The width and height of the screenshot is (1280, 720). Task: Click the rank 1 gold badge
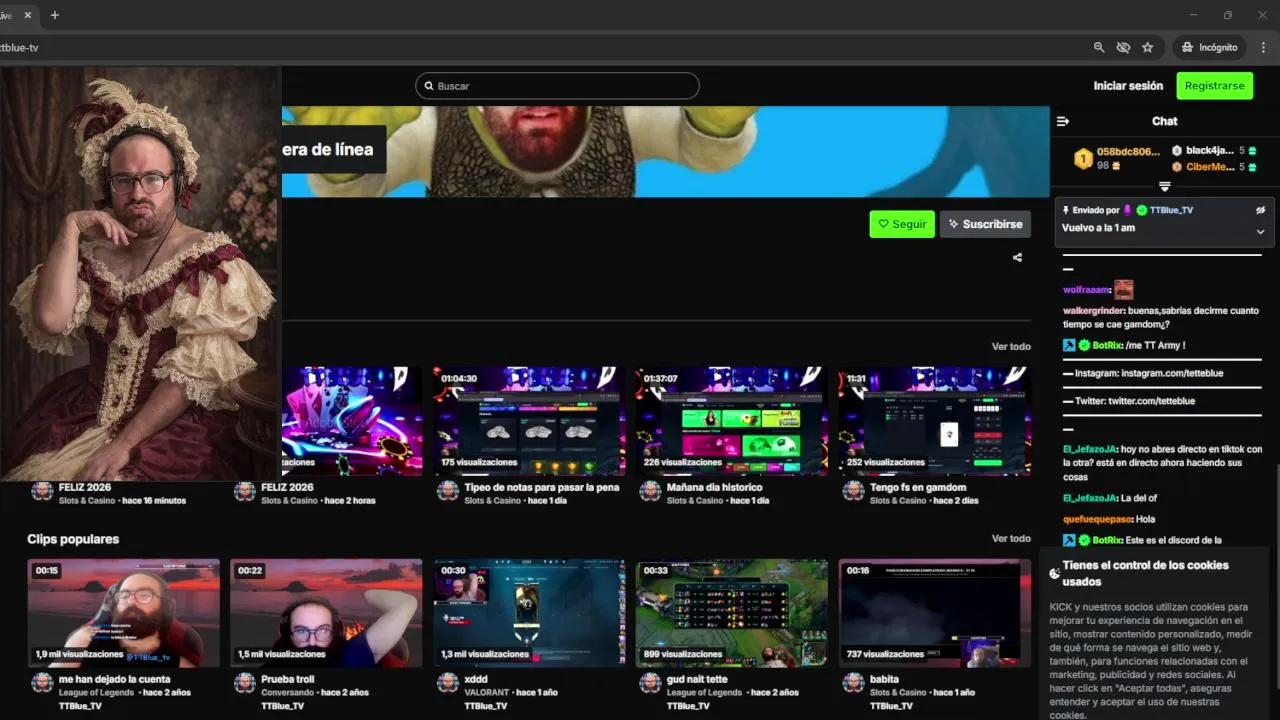(x=1083, y=159)
